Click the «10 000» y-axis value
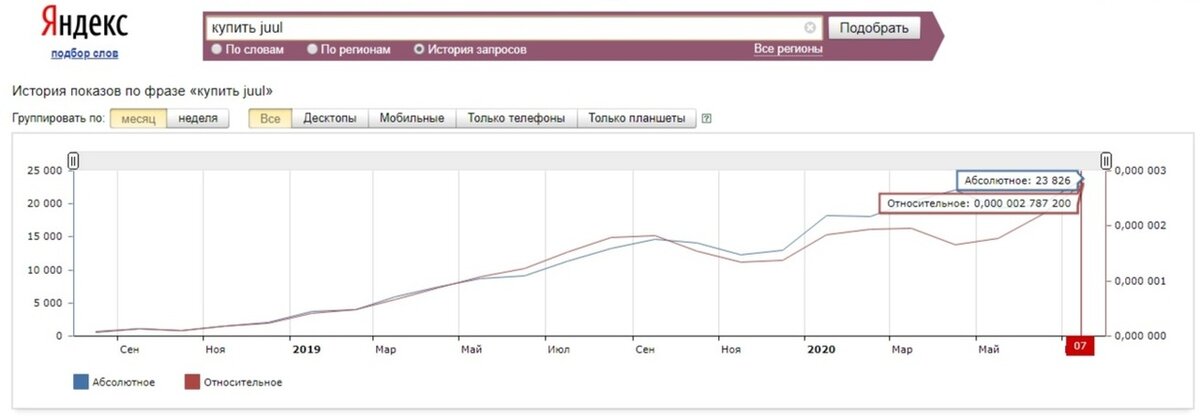1200x420 pixels. pos(46,270)
